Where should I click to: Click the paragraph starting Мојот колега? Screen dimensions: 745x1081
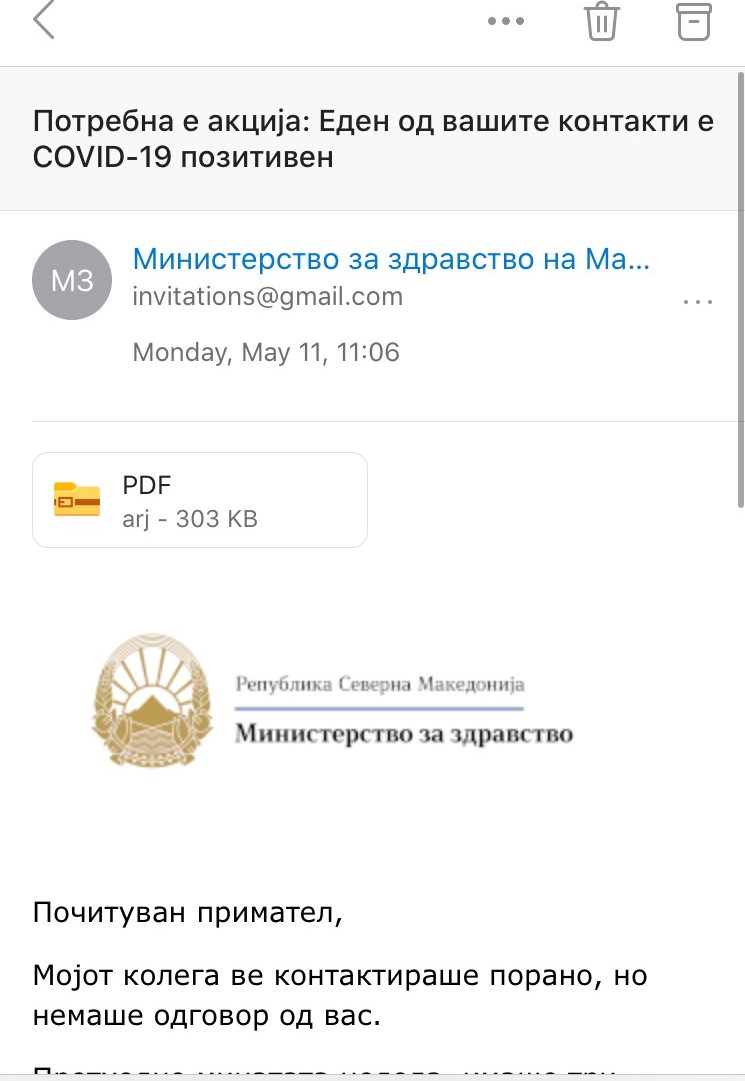pos(340,996)
